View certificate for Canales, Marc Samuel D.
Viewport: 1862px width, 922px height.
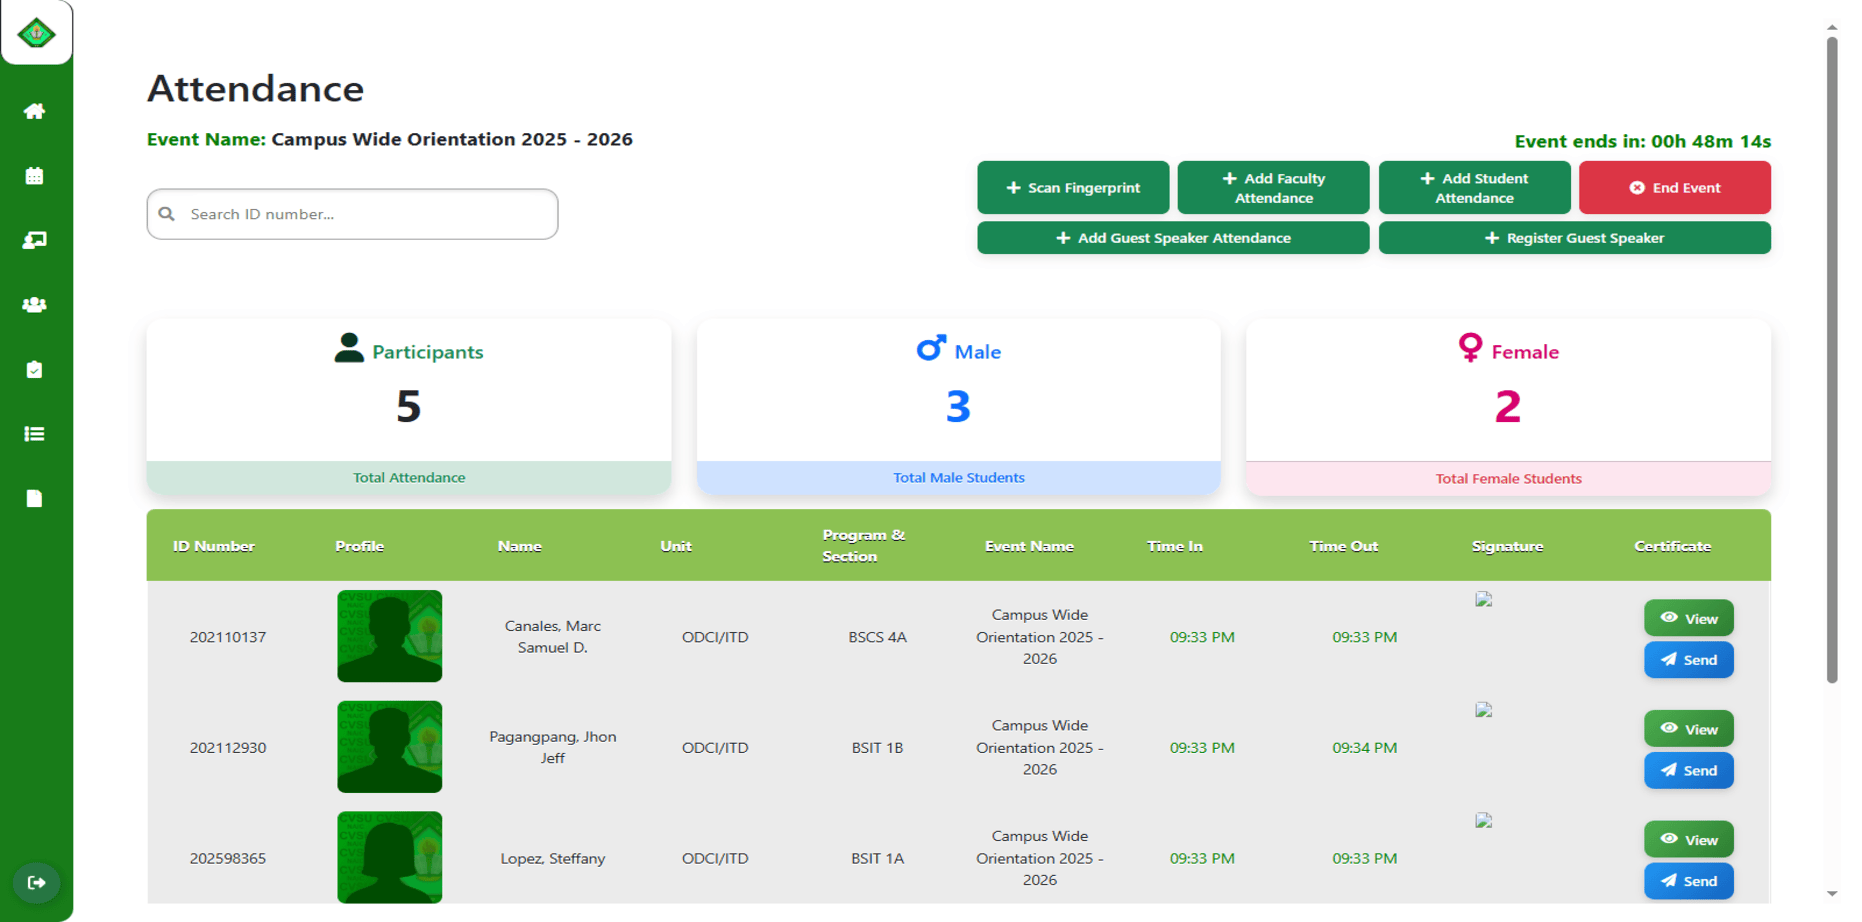(x=1689, y=618)
